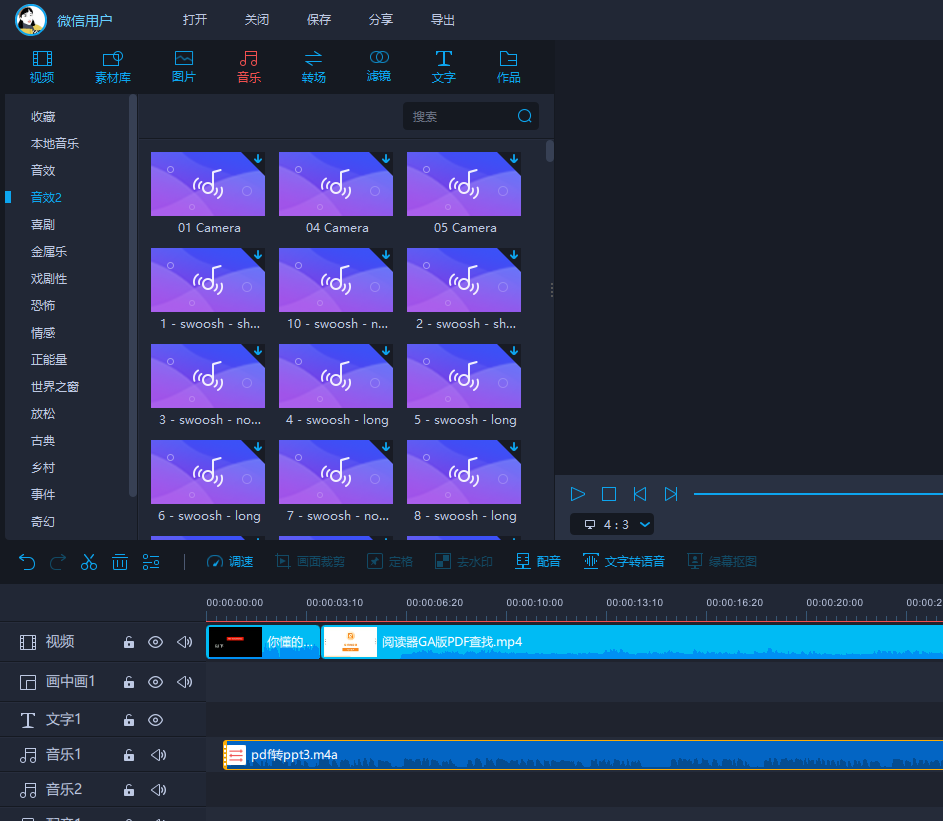Open the 素材库 material library tab
Screen dimensions: 943x821
pyautogui.click(x=113, y=67)
